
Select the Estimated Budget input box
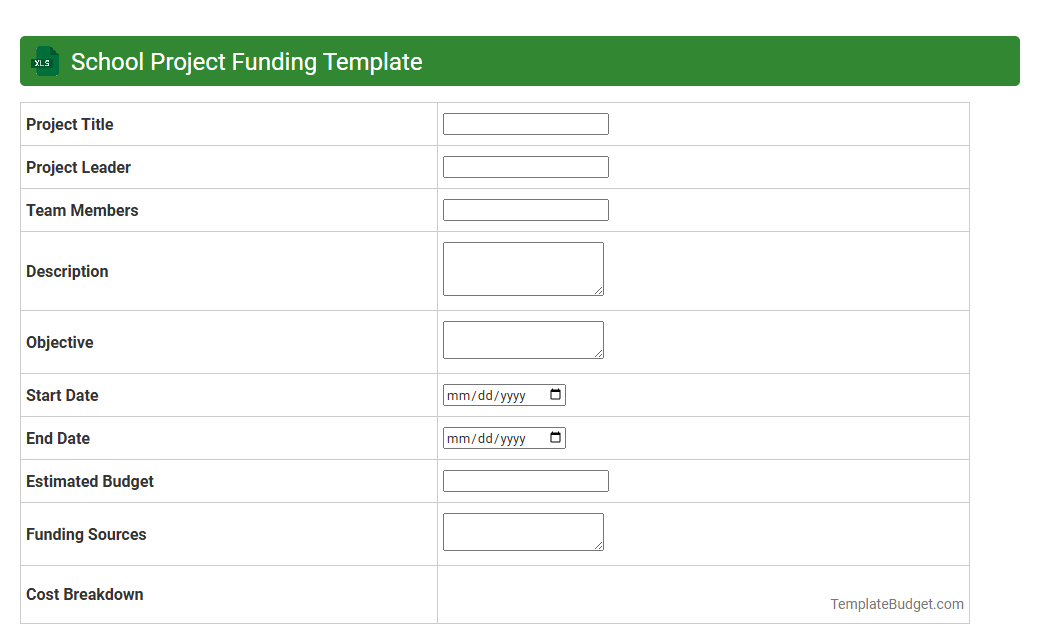(x=525, y=480)
